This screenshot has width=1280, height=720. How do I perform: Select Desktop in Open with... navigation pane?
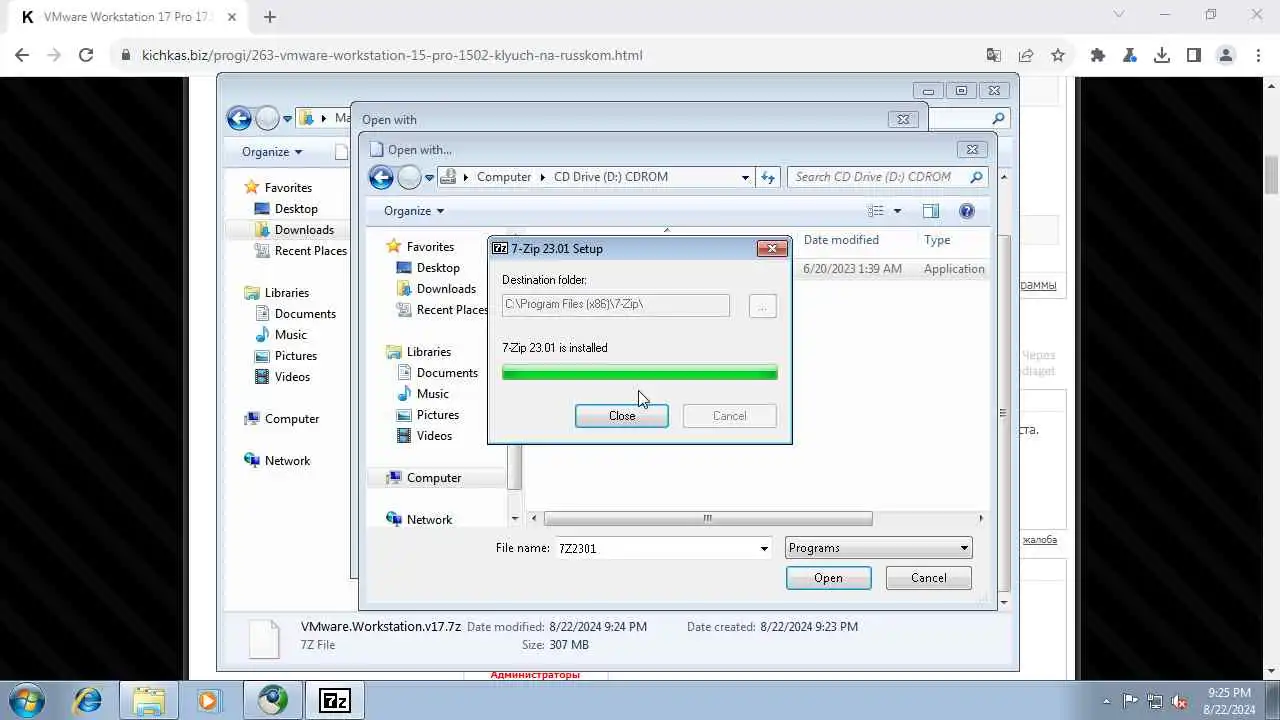(x=438, y=268)
